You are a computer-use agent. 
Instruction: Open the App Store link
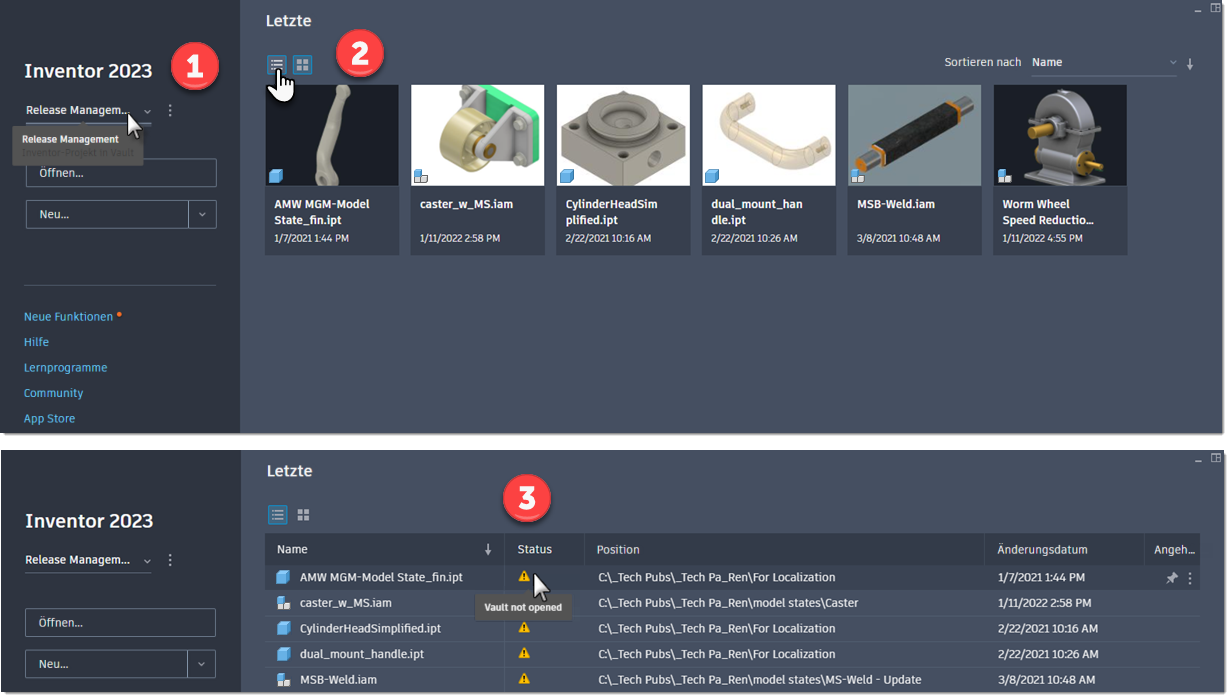click(49, 419)
